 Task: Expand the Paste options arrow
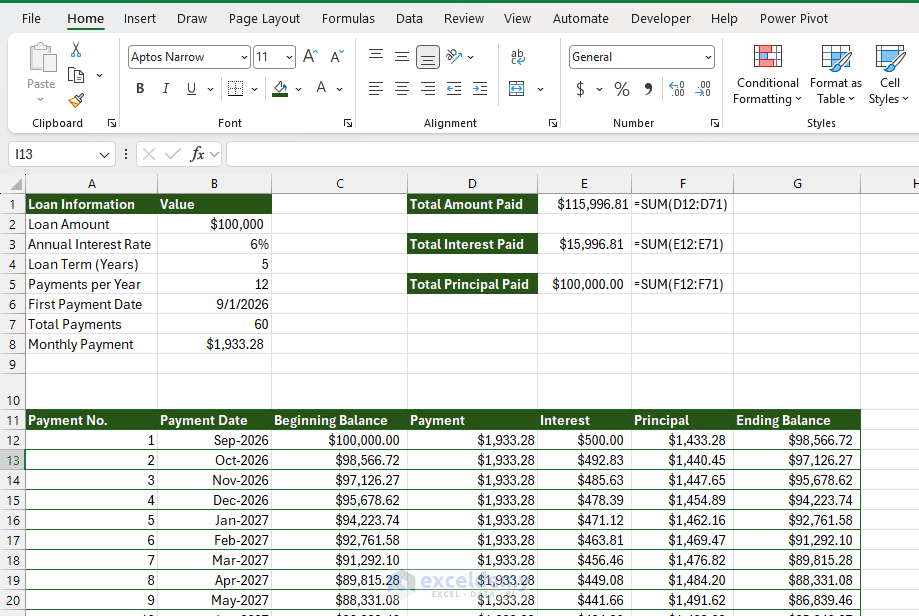click(40, 100)
